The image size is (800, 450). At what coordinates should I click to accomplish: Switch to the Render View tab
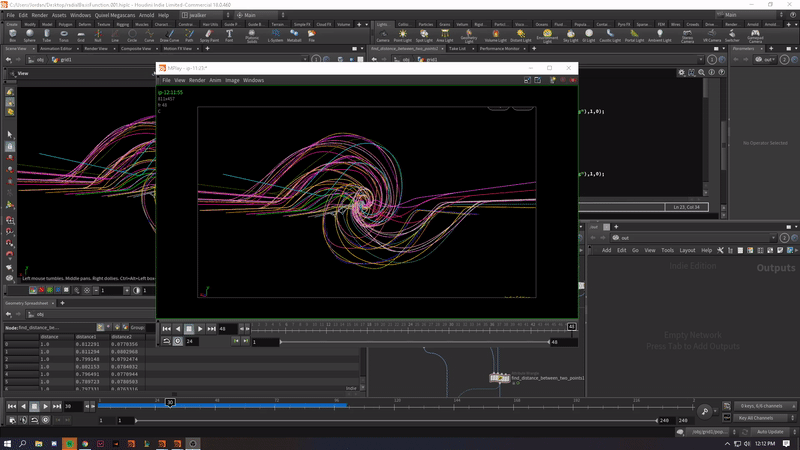click(x=98, y=47)
